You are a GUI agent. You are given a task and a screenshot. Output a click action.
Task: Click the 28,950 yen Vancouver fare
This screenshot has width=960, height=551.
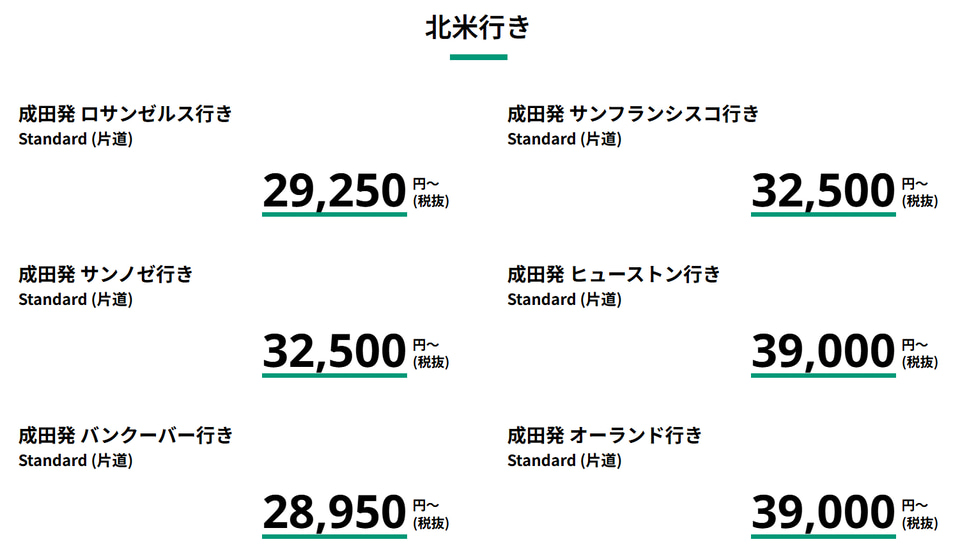[334, 513]
